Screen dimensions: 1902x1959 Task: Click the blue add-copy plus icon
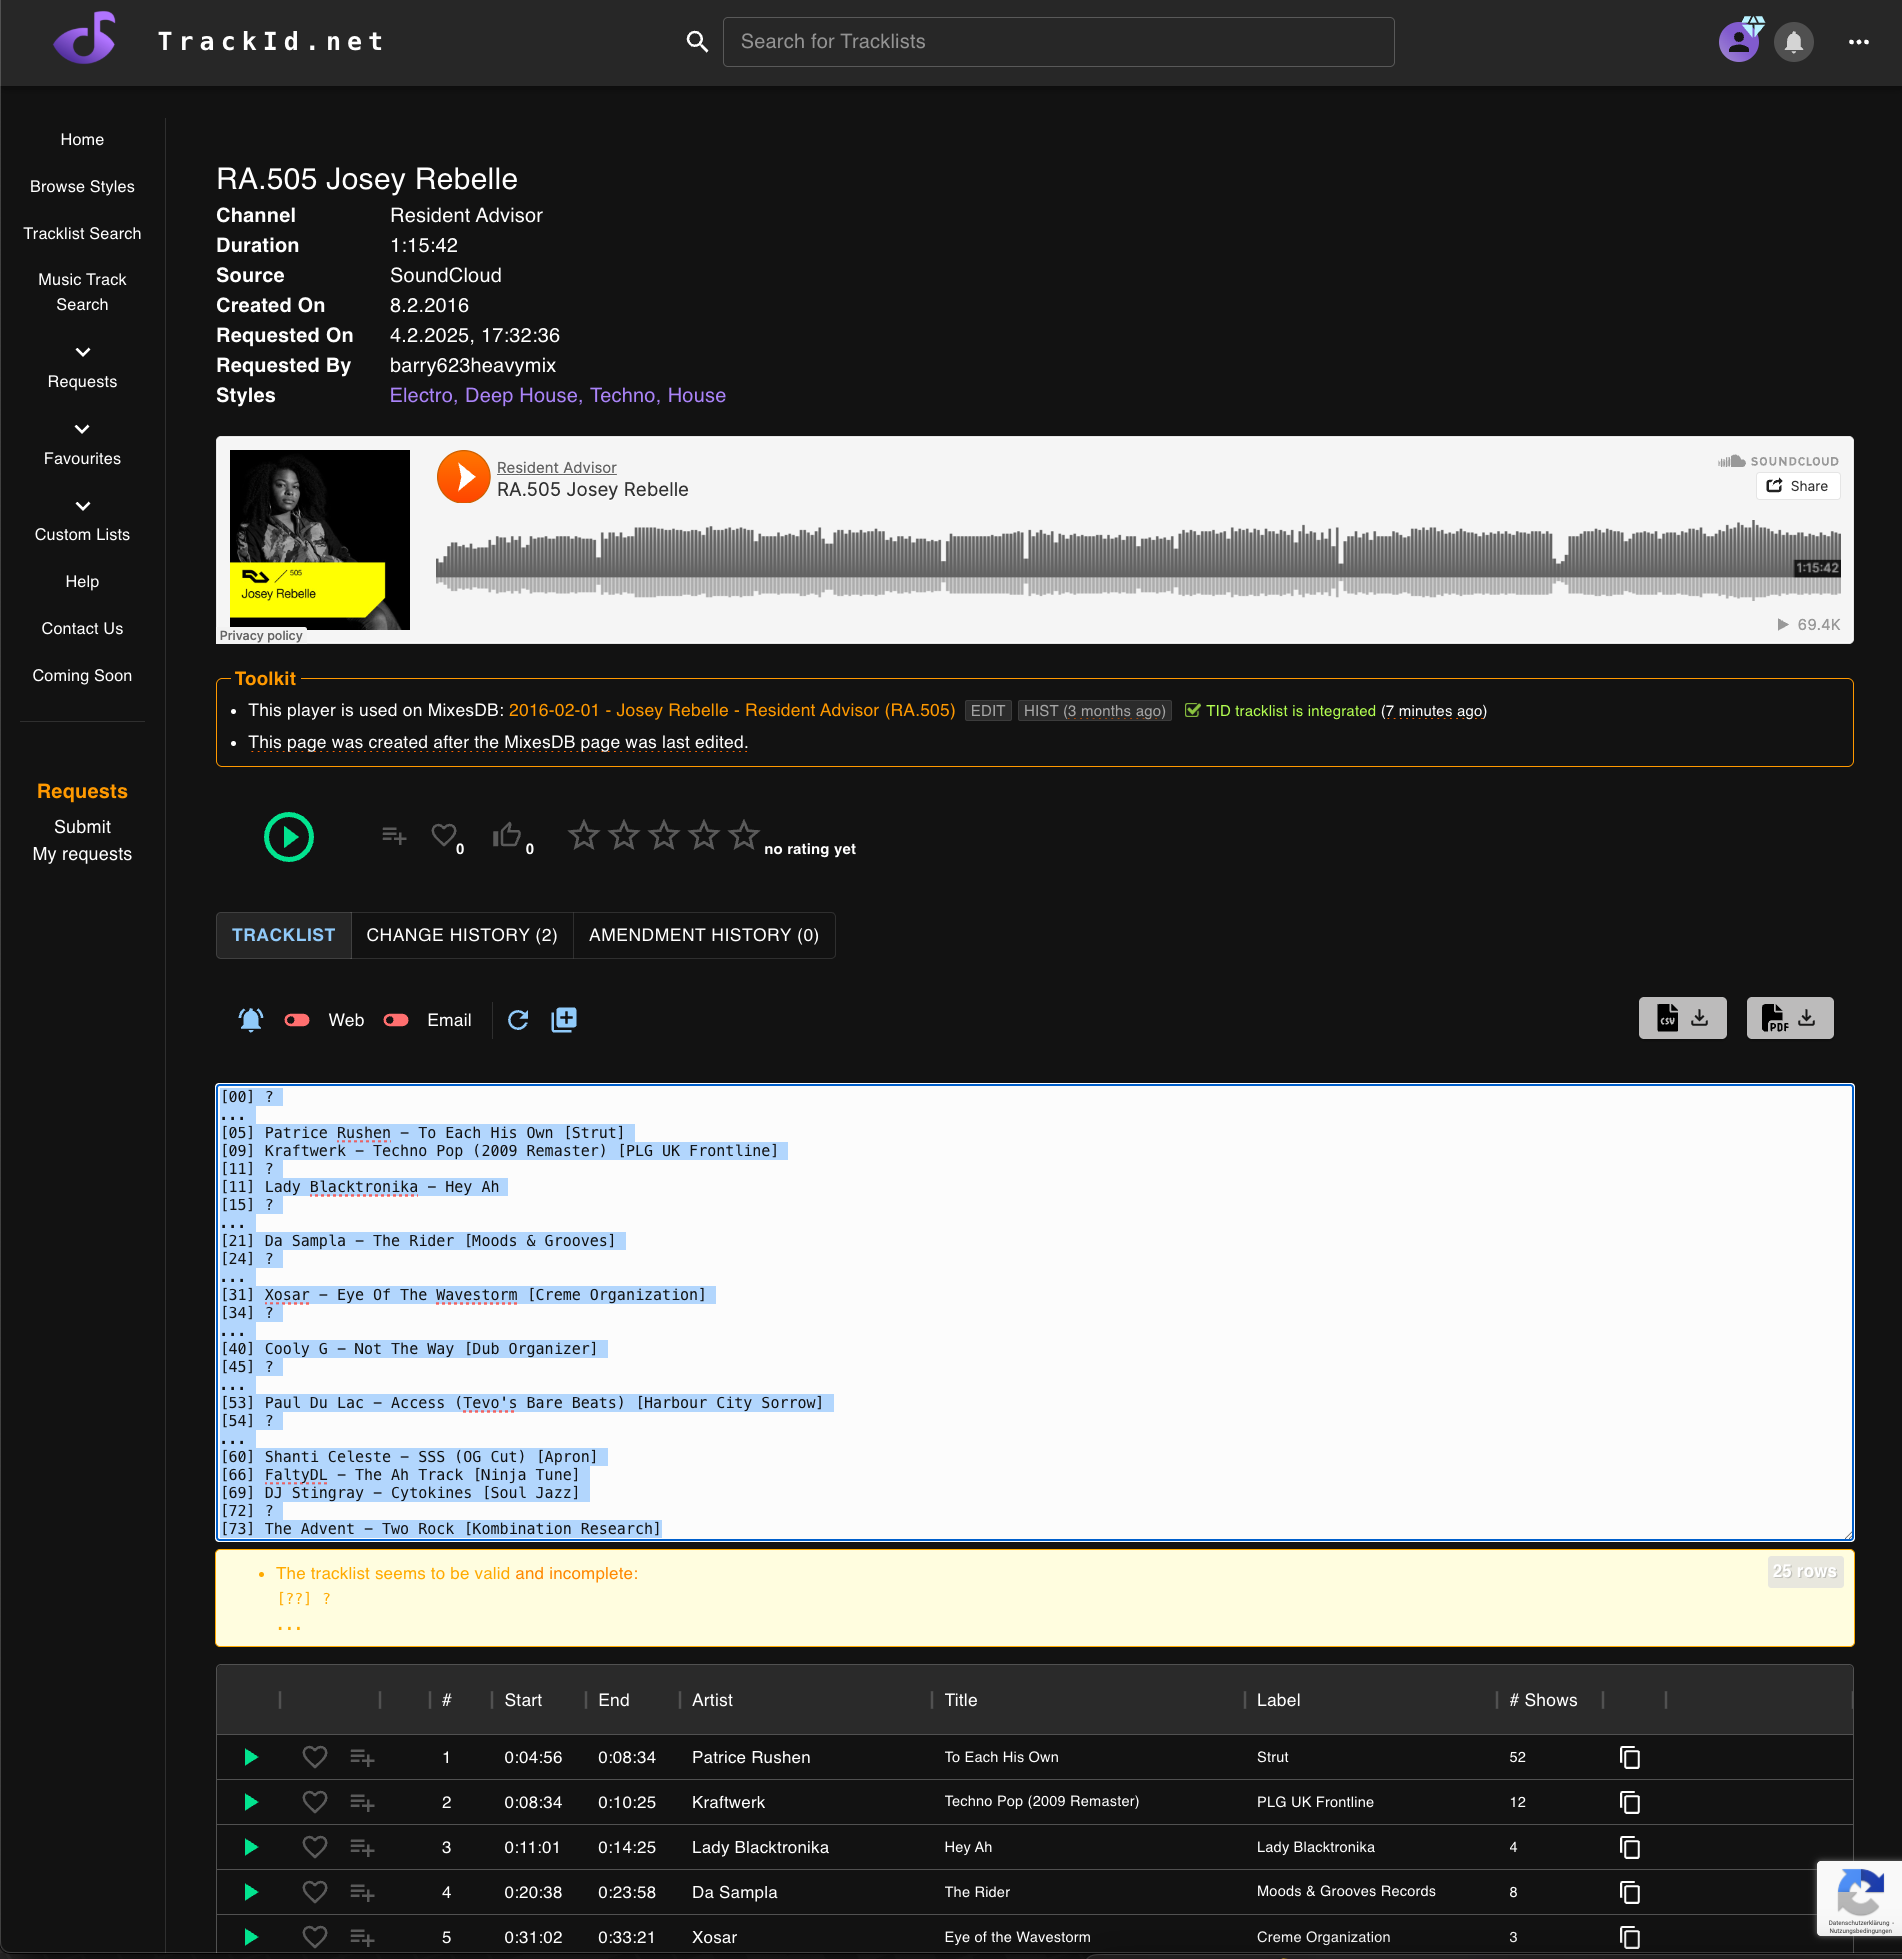(x=564, y=1020)
